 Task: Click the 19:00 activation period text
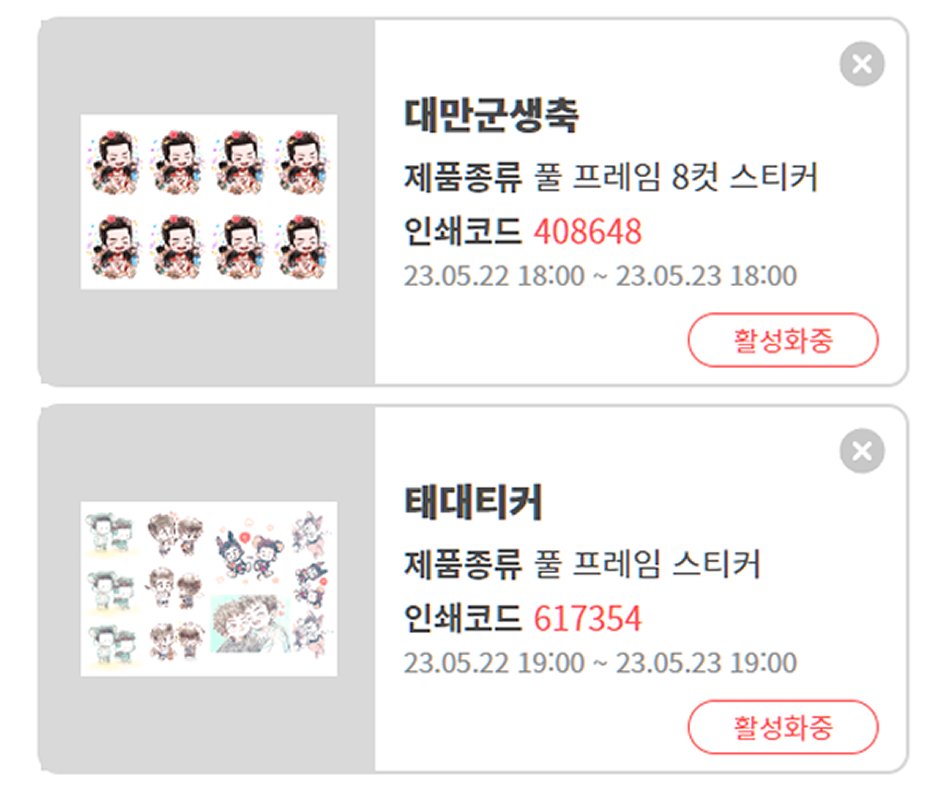(x=600, y=663)
